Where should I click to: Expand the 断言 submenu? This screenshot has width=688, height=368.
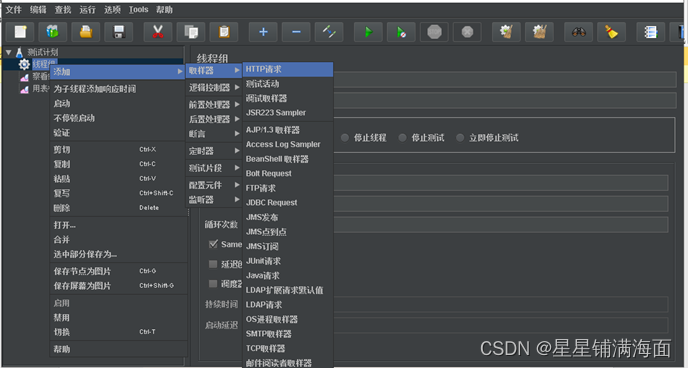(x=214, y=134)
